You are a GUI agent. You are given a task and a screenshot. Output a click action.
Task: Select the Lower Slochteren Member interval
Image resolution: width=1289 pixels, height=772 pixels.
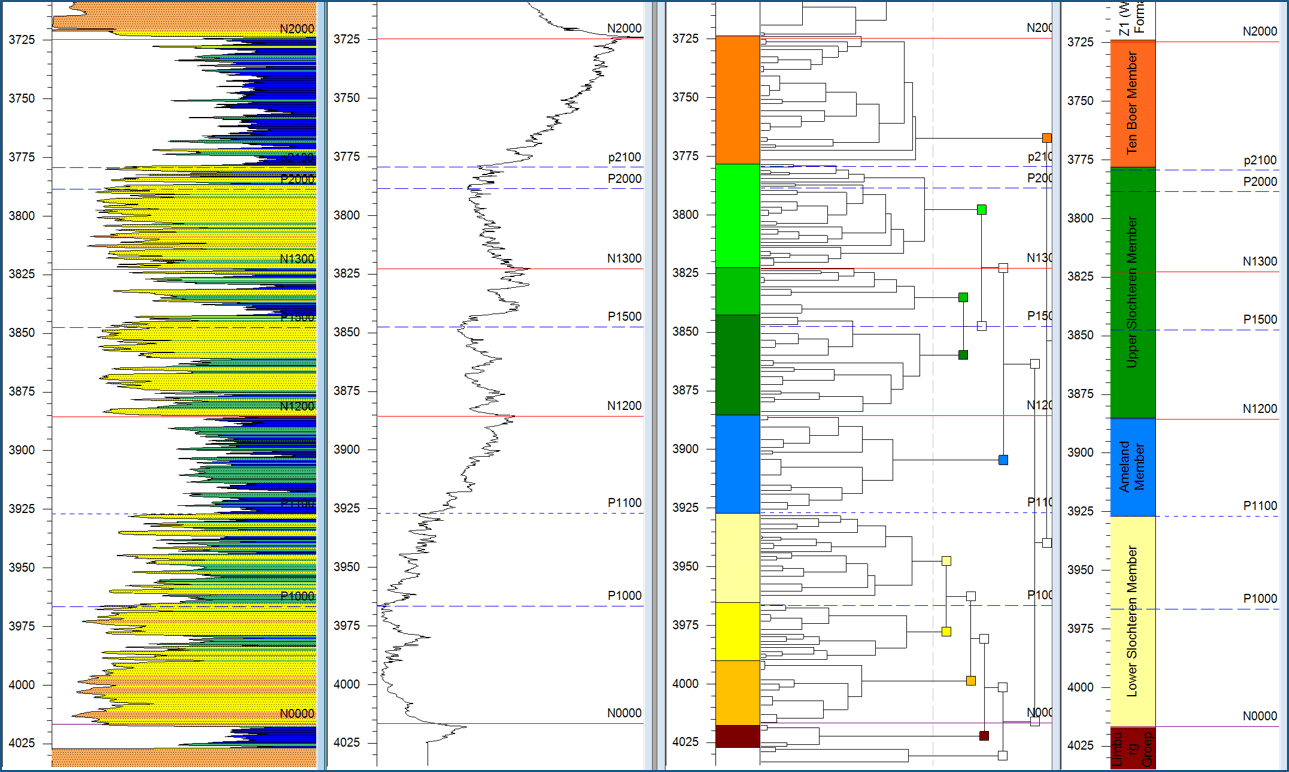(1134, 622)
